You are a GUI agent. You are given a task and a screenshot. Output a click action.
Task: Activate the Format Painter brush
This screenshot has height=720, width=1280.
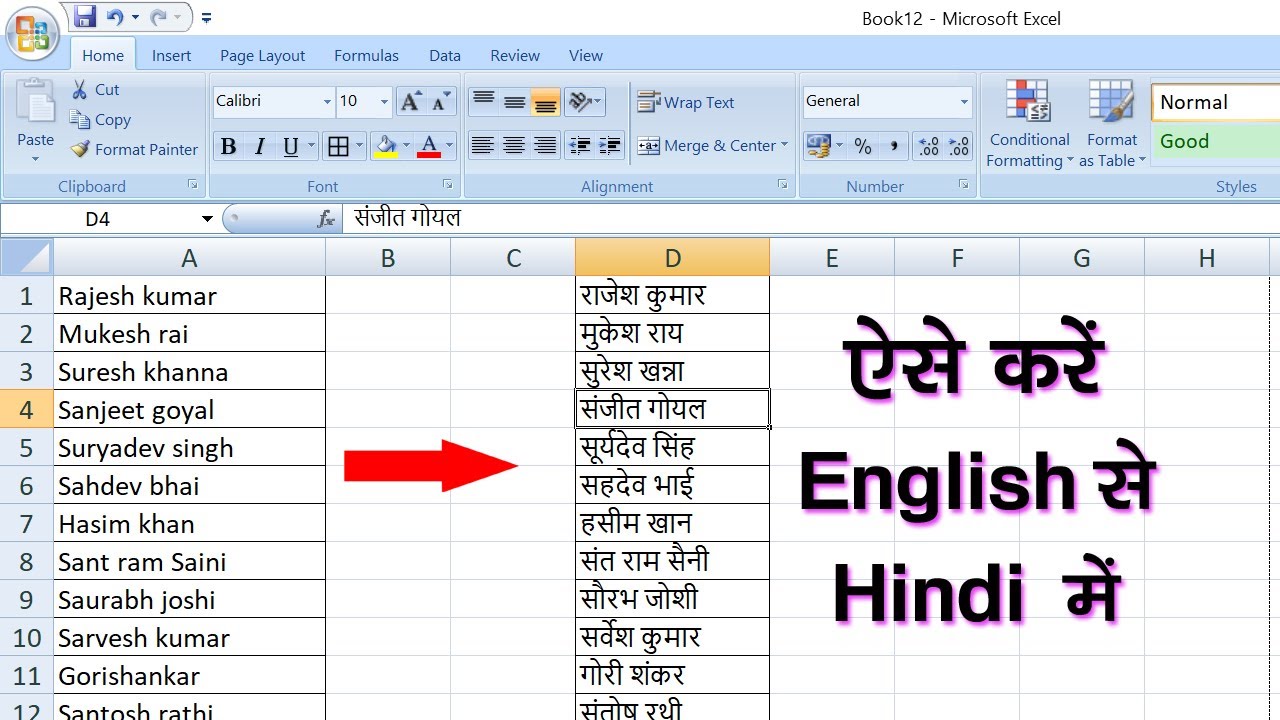pos(133,149)
